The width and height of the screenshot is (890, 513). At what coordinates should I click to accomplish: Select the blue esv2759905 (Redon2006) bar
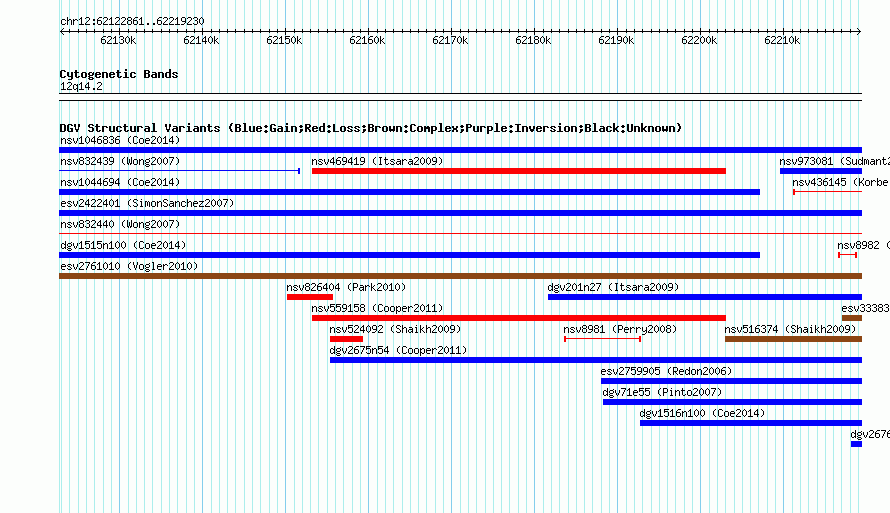732,381
